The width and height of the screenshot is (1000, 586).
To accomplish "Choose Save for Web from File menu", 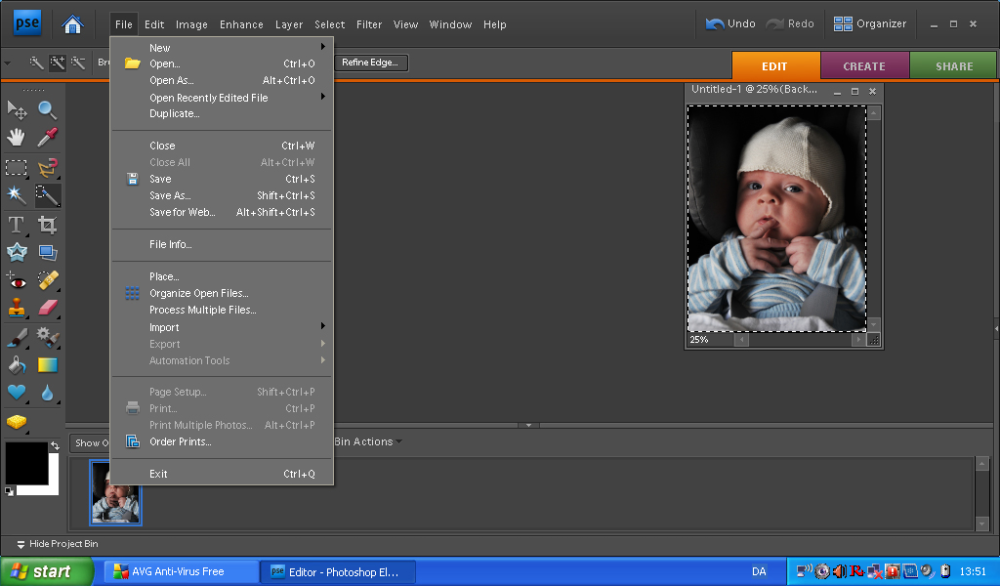I will tap(182, 212).
